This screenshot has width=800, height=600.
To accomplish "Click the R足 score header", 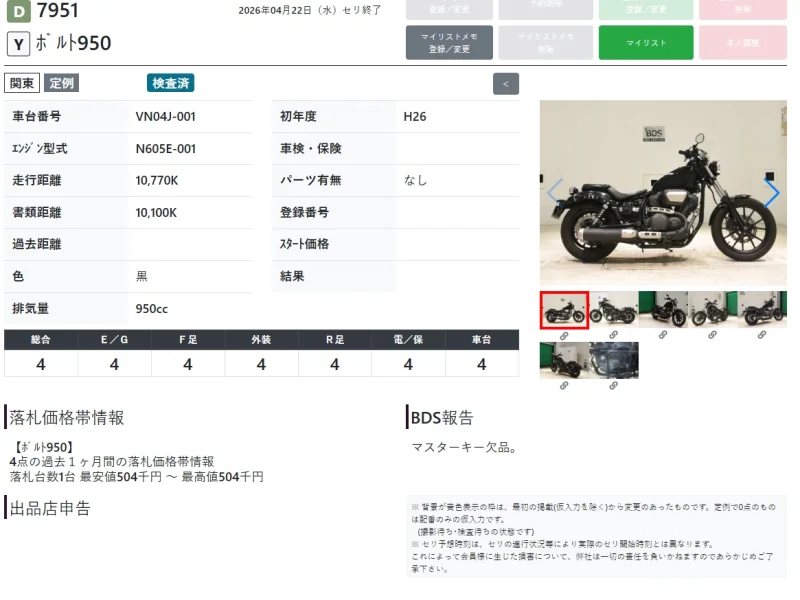I will coord(335,340).
